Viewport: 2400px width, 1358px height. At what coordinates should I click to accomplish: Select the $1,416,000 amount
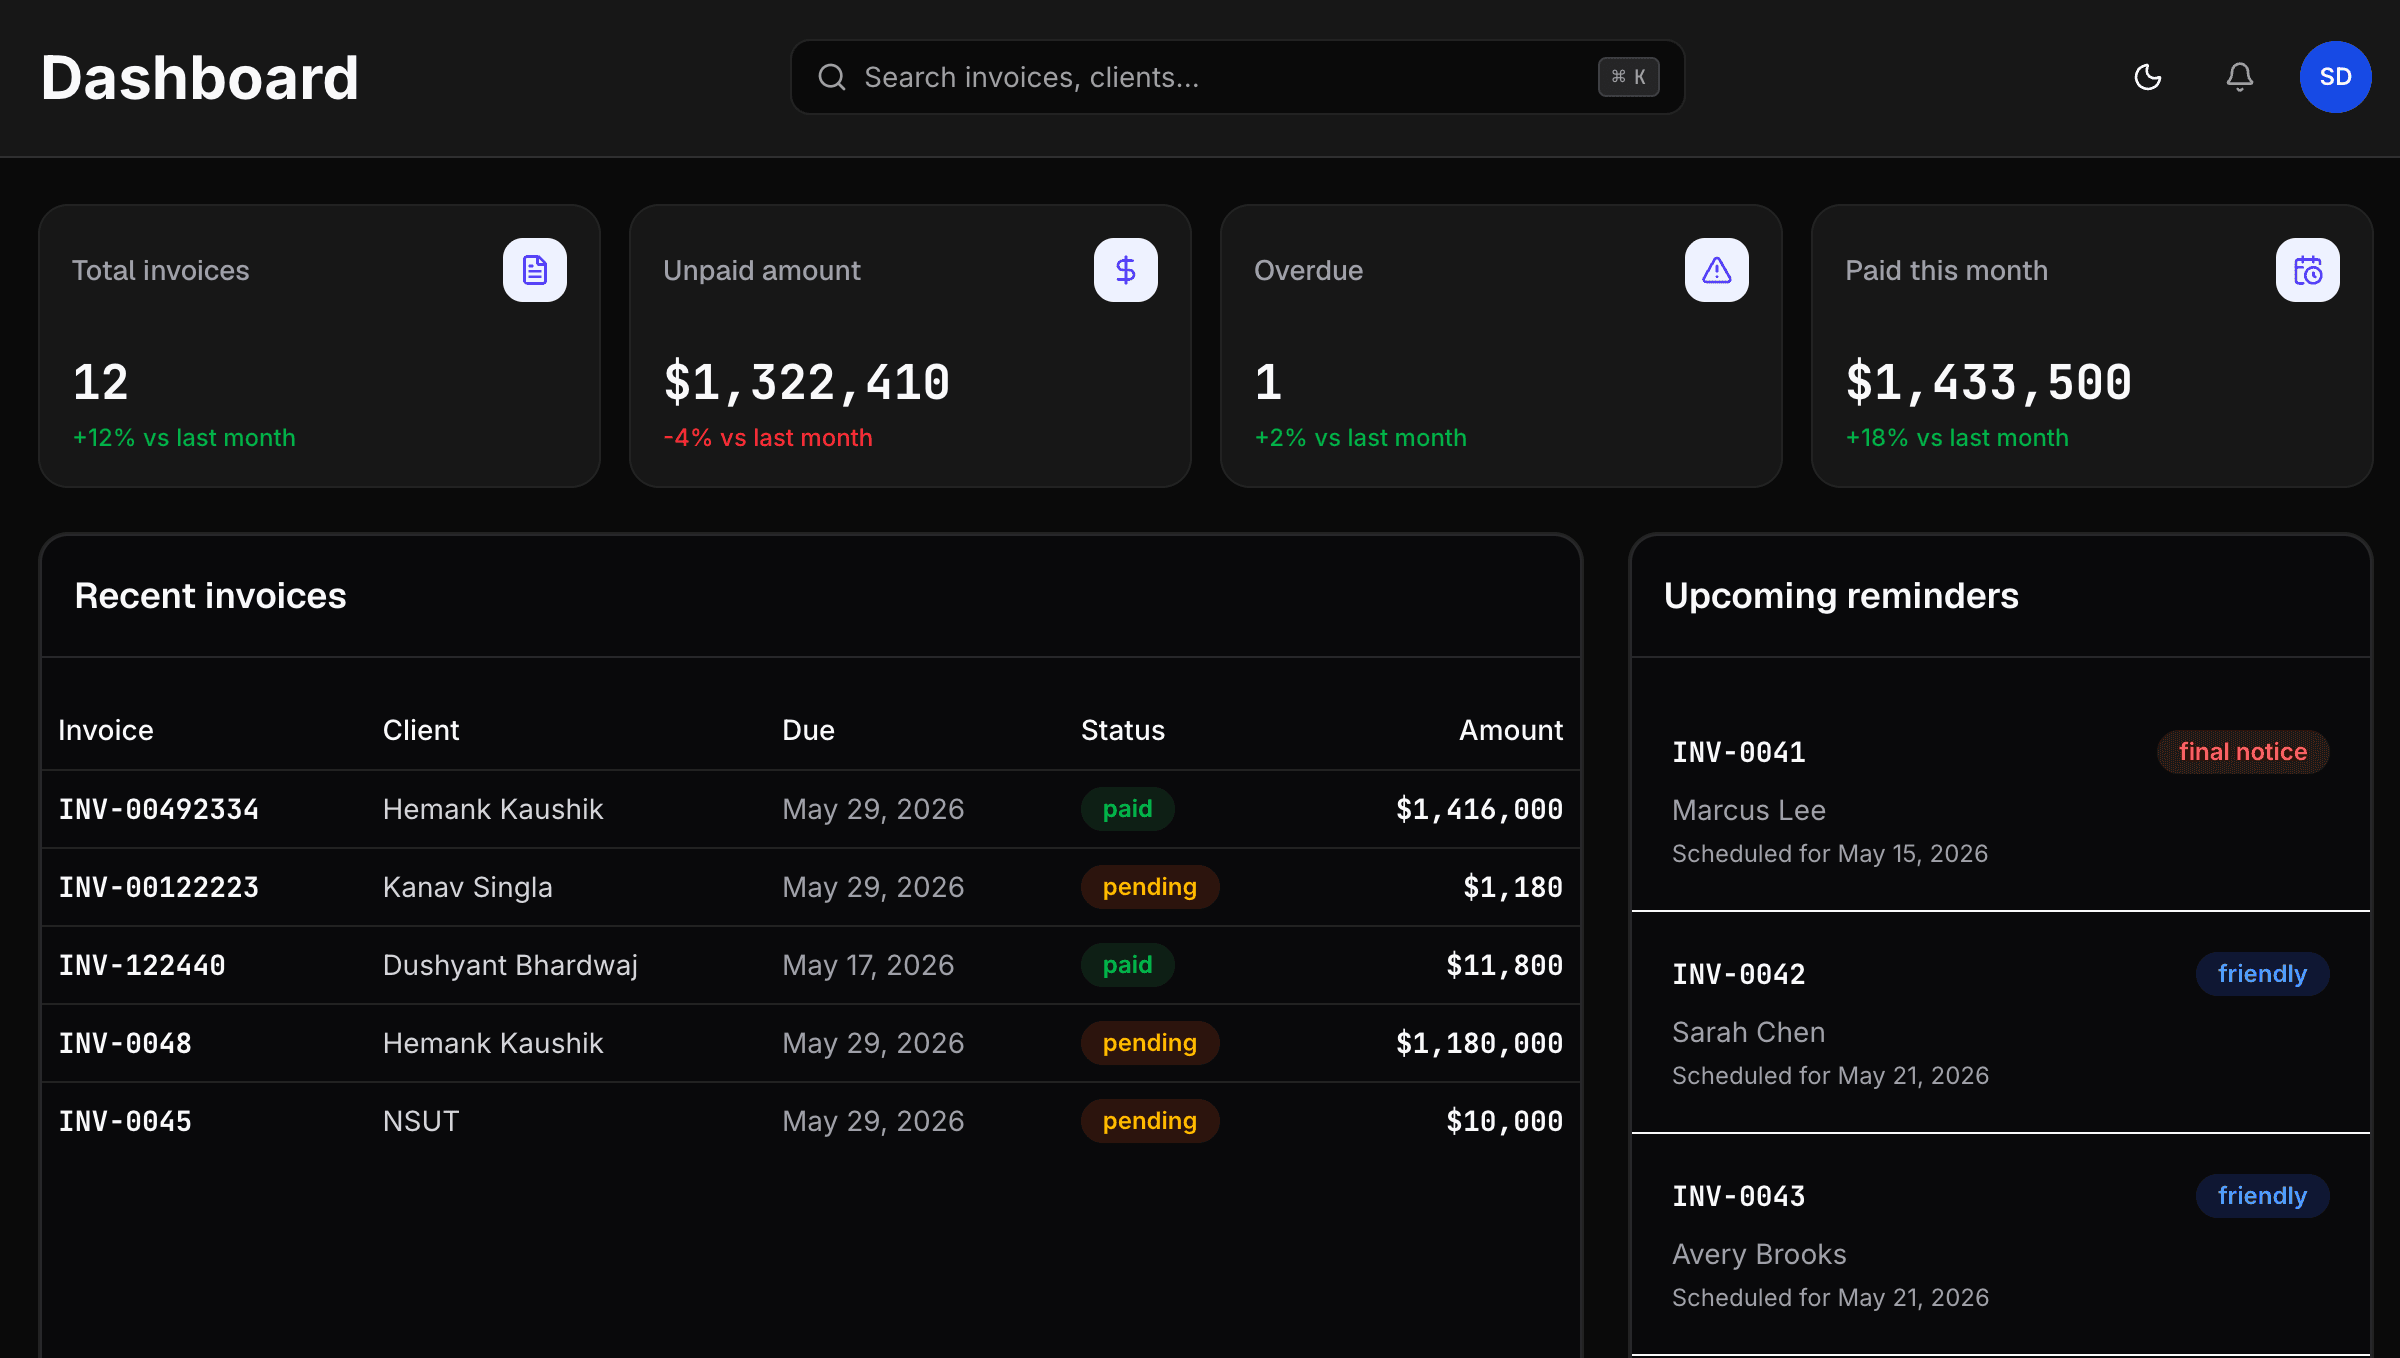[1479, 809]
